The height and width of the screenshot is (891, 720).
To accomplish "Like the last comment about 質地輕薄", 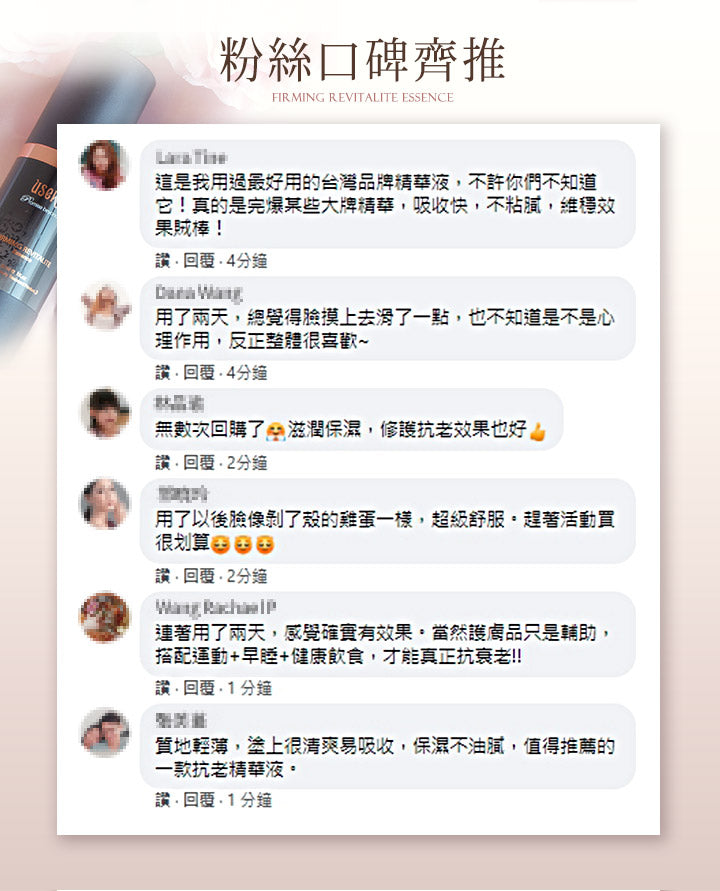I will (163, 800).
